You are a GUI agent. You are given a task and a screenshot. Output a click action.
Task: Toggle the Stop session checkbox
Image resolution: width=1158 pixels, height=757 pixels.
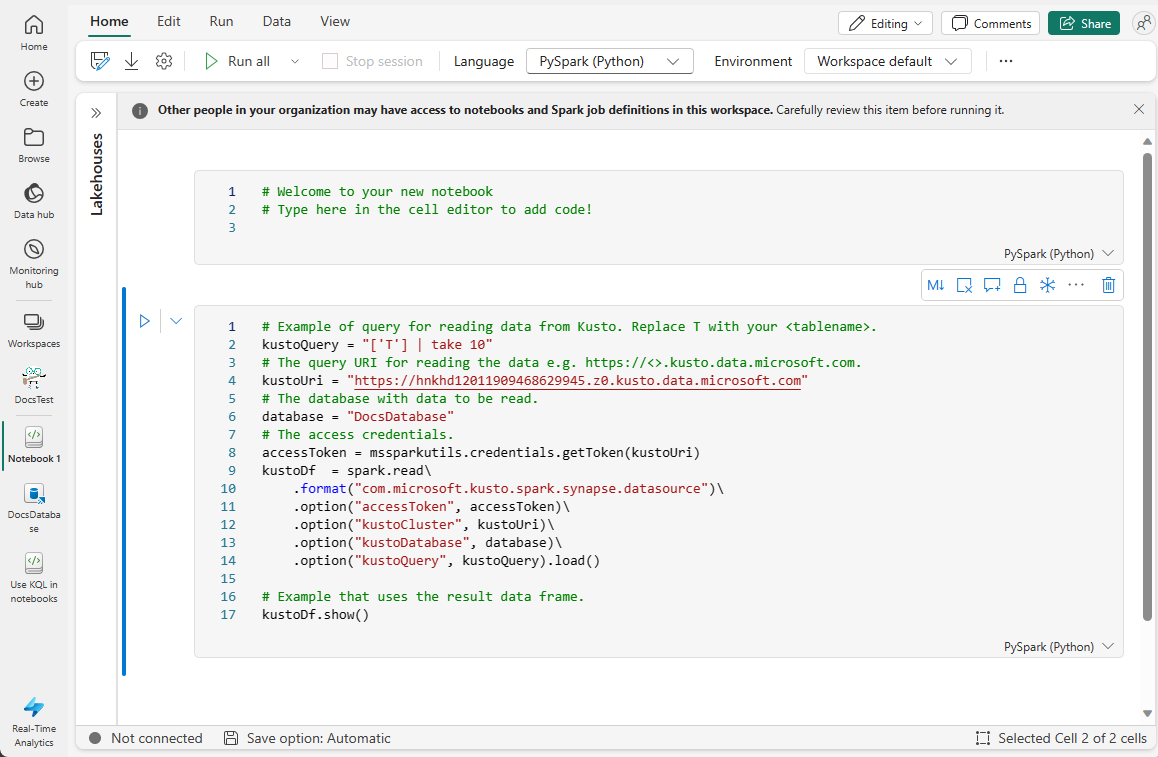(x=330, y=61)
